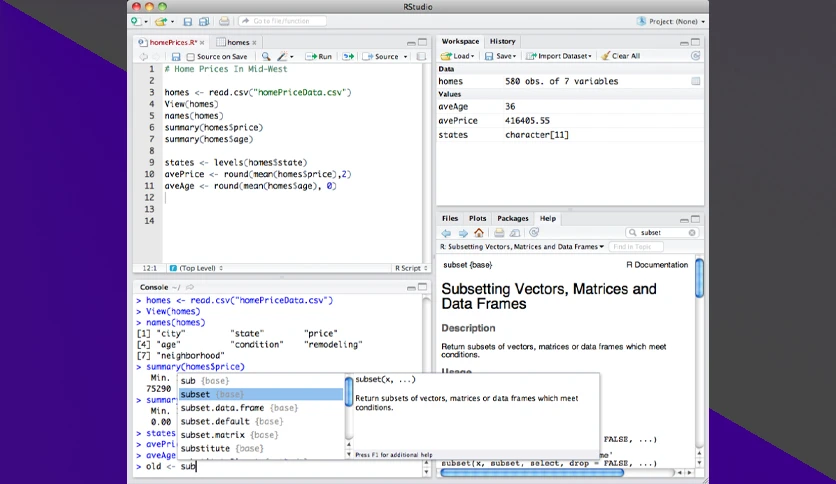Open the Source options dropdown arrow
The image size is (836, 484).
405,57
